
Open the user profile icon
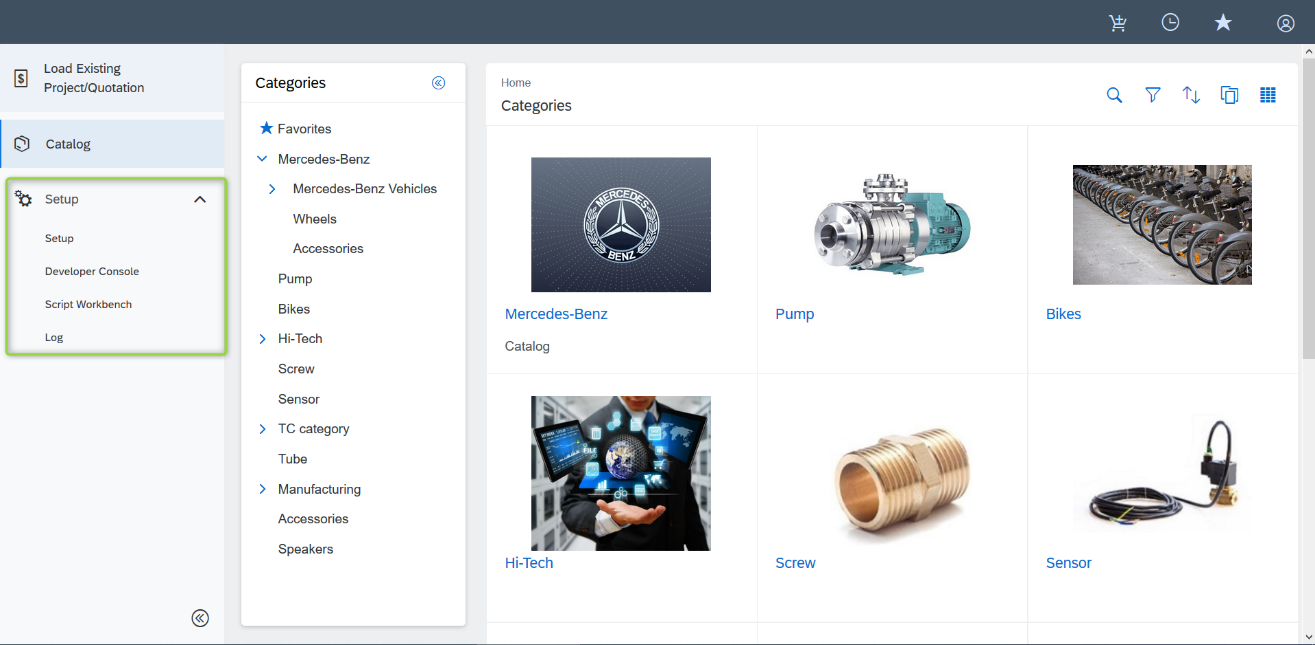point(1286,23)
